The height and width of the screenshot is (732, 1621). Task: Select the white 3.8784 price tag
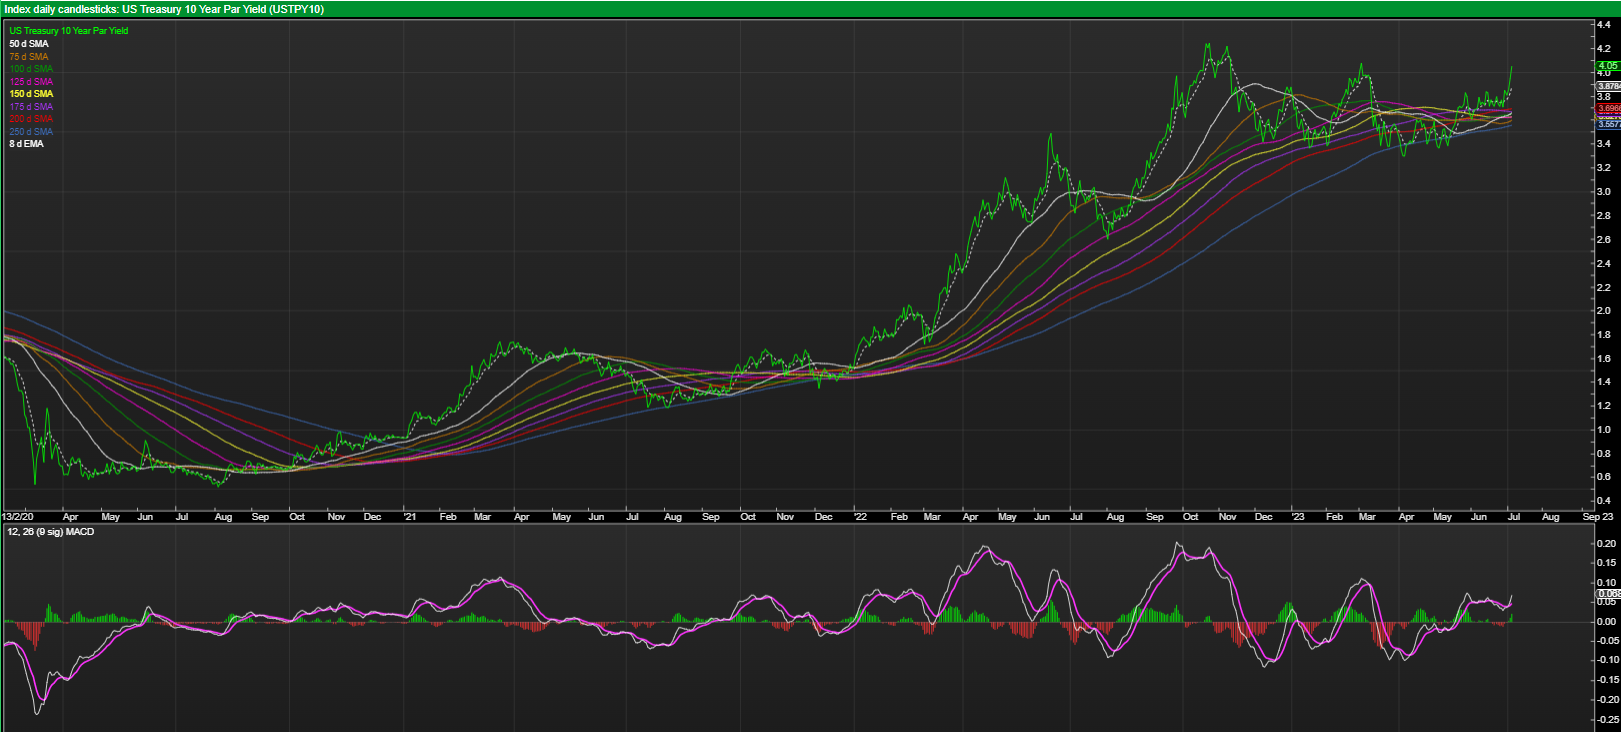click(x=1608, y=87)
